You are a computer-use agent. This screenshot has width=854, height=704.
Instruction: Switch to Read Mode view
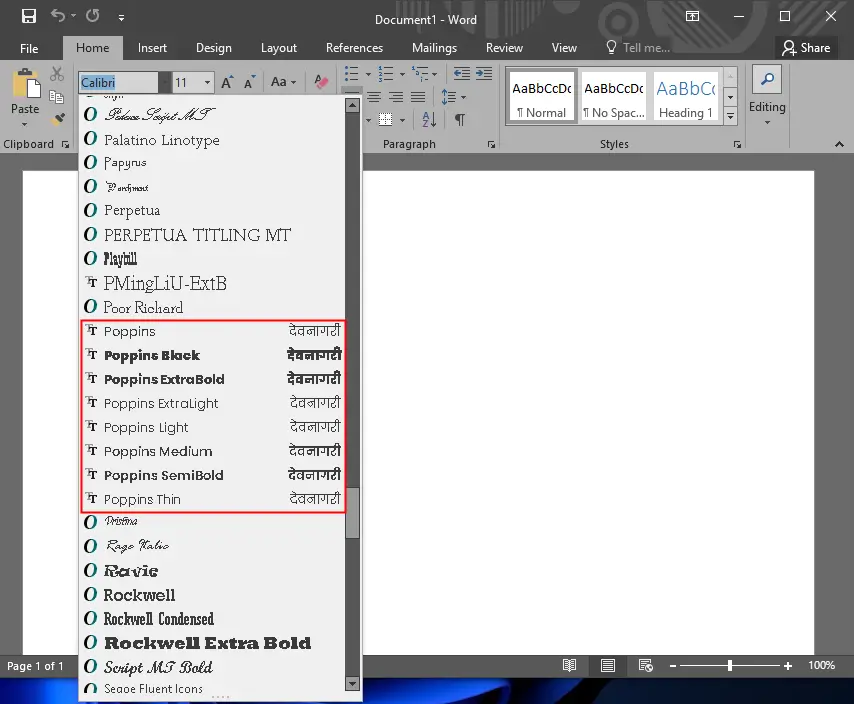click(x=569, y=665)
